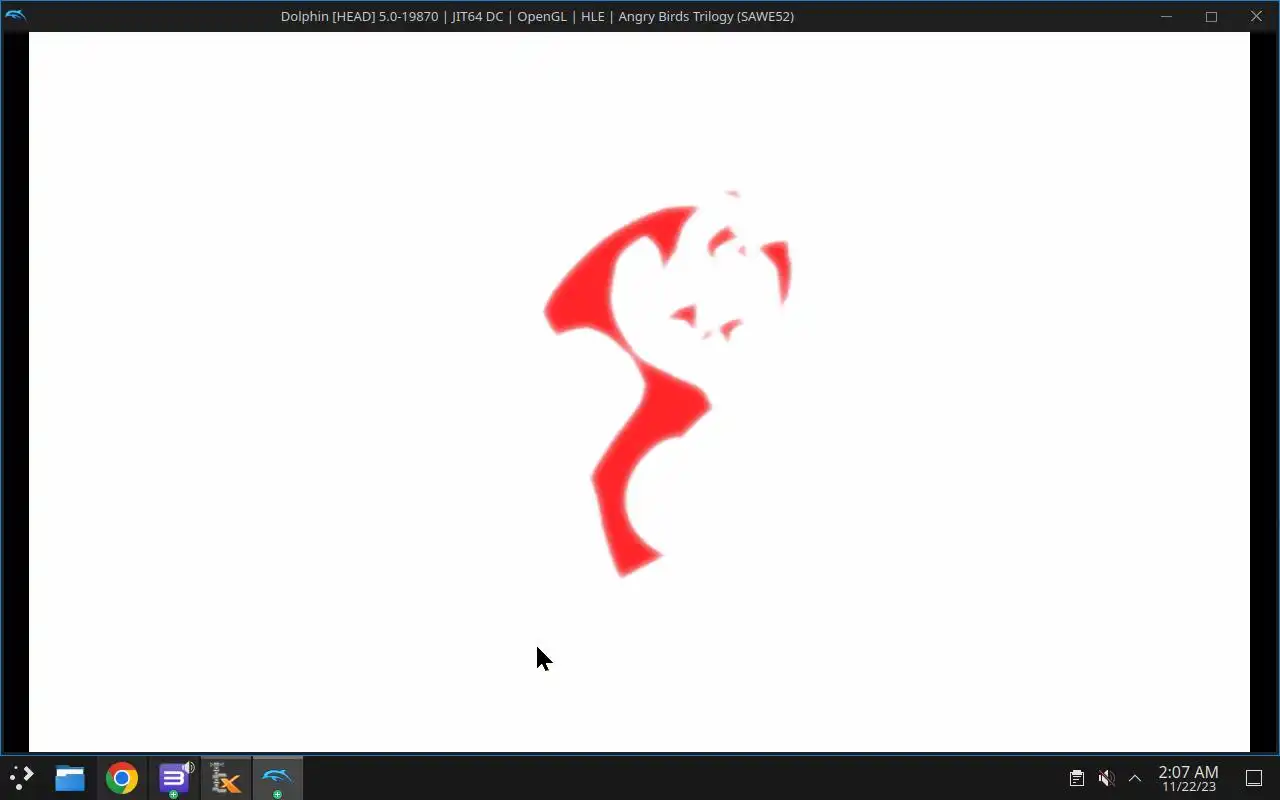Viewport: 1280px width, 800px height.
Task: Open the blue folder file manager icon
Action: (x=70, y=778)
